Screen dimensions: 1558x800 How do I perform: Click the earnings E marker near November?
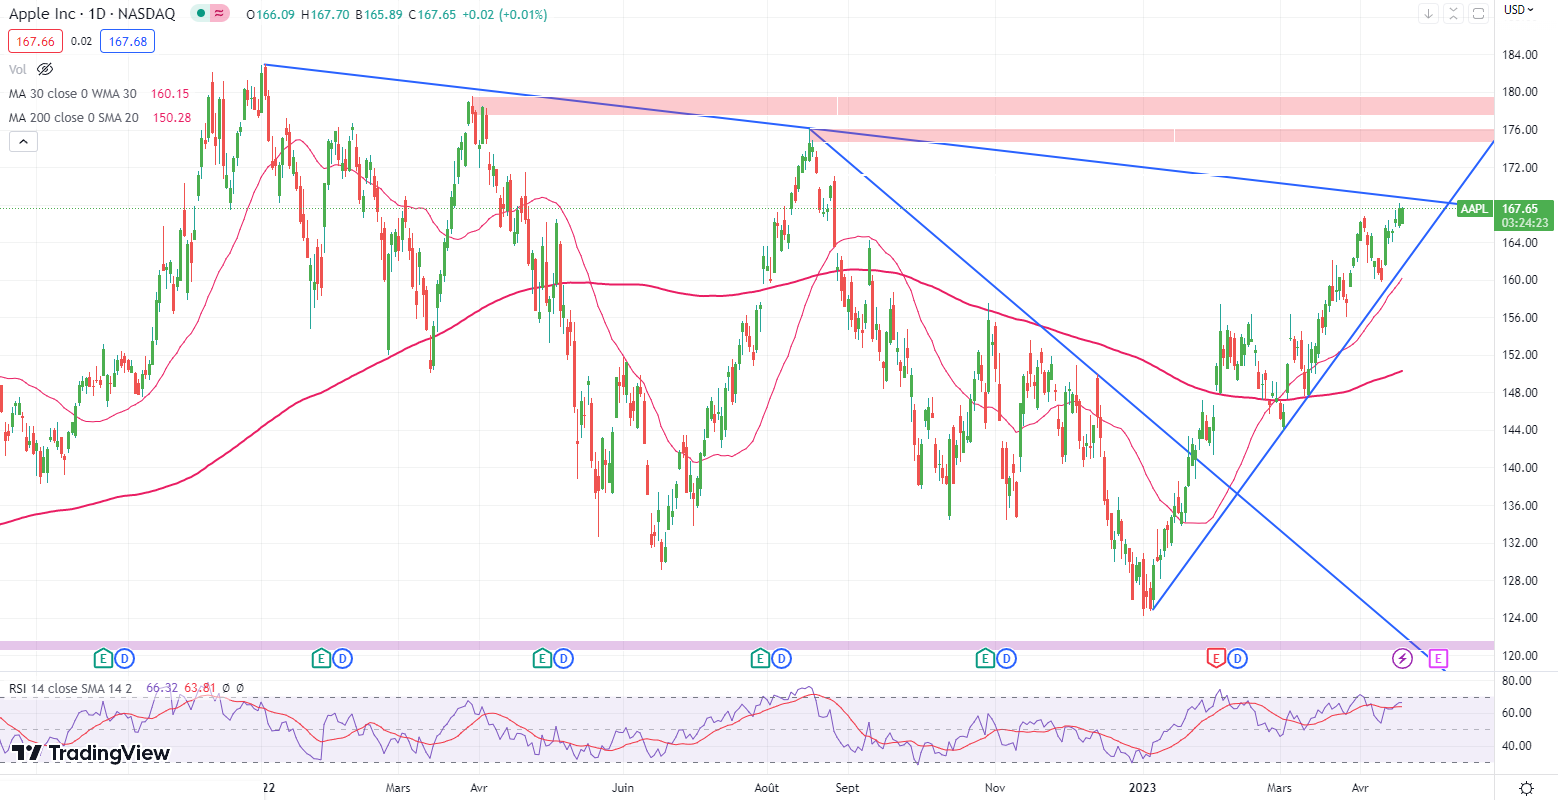pos(985,658)
